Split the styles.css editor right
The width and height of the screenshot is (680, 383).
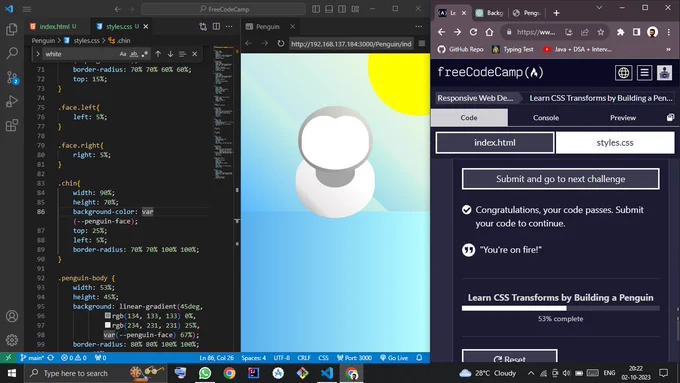tap(216, 26)
